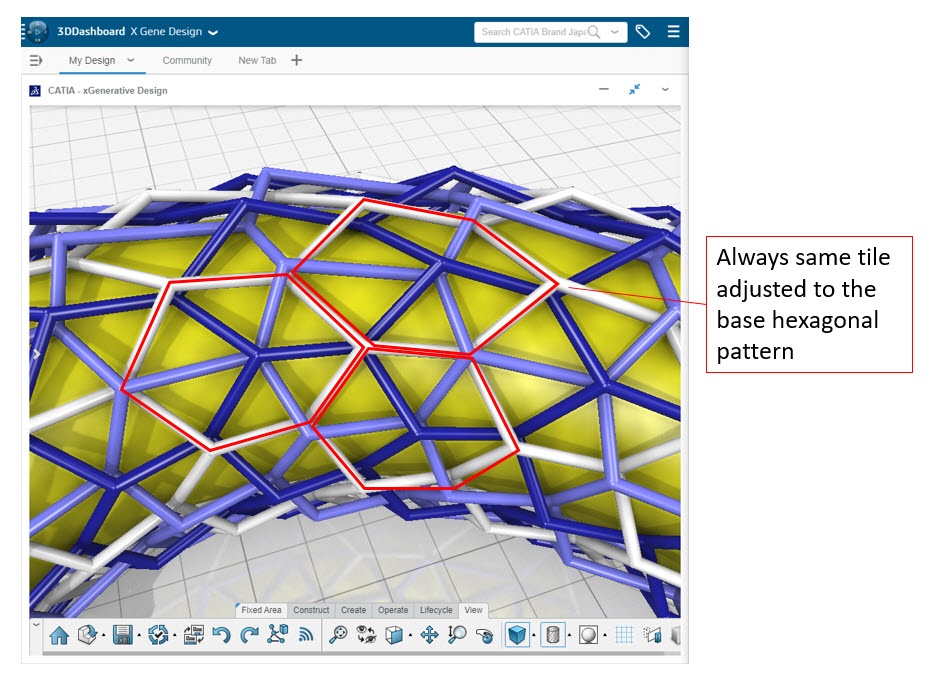Viewport: 941px width, 685px height.
Task: Select the Look At rotate view icon
Action: click(485, 635)
